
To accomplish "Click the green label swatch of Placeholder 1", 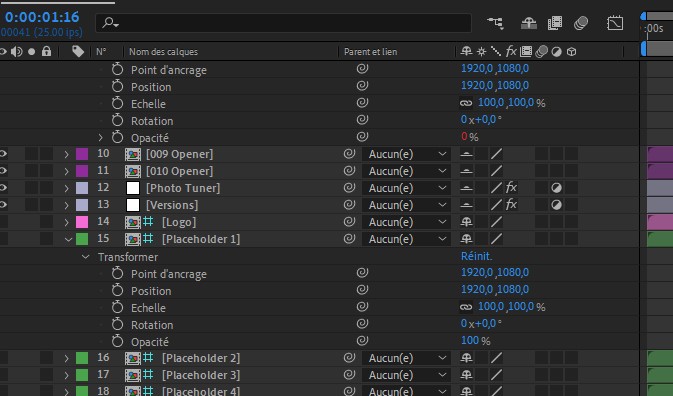I will (82, 239).
